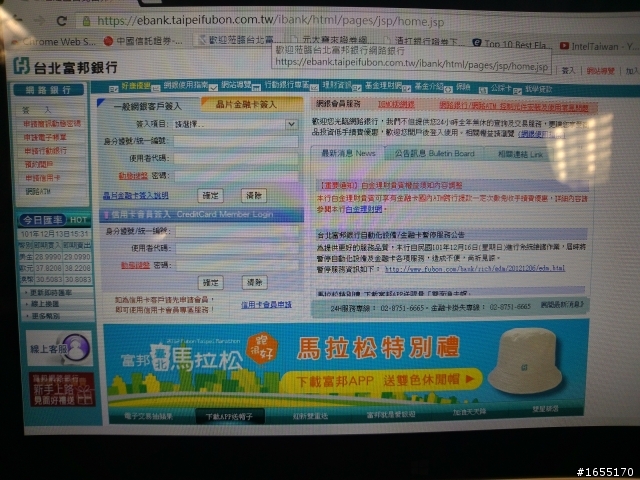Open the 白金理財網 link in news
Screen dimensions: 640x480
pyautogui.click(x=364, y=209)
